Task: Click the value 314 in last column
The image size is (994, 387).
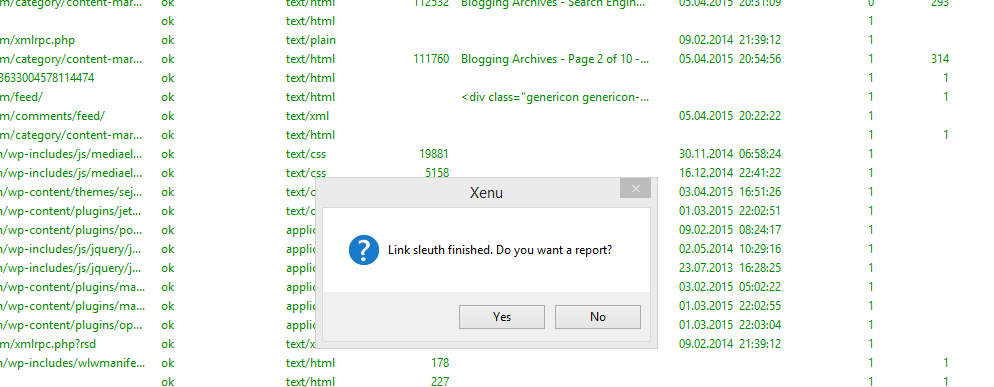Action: tap(940, 59)
